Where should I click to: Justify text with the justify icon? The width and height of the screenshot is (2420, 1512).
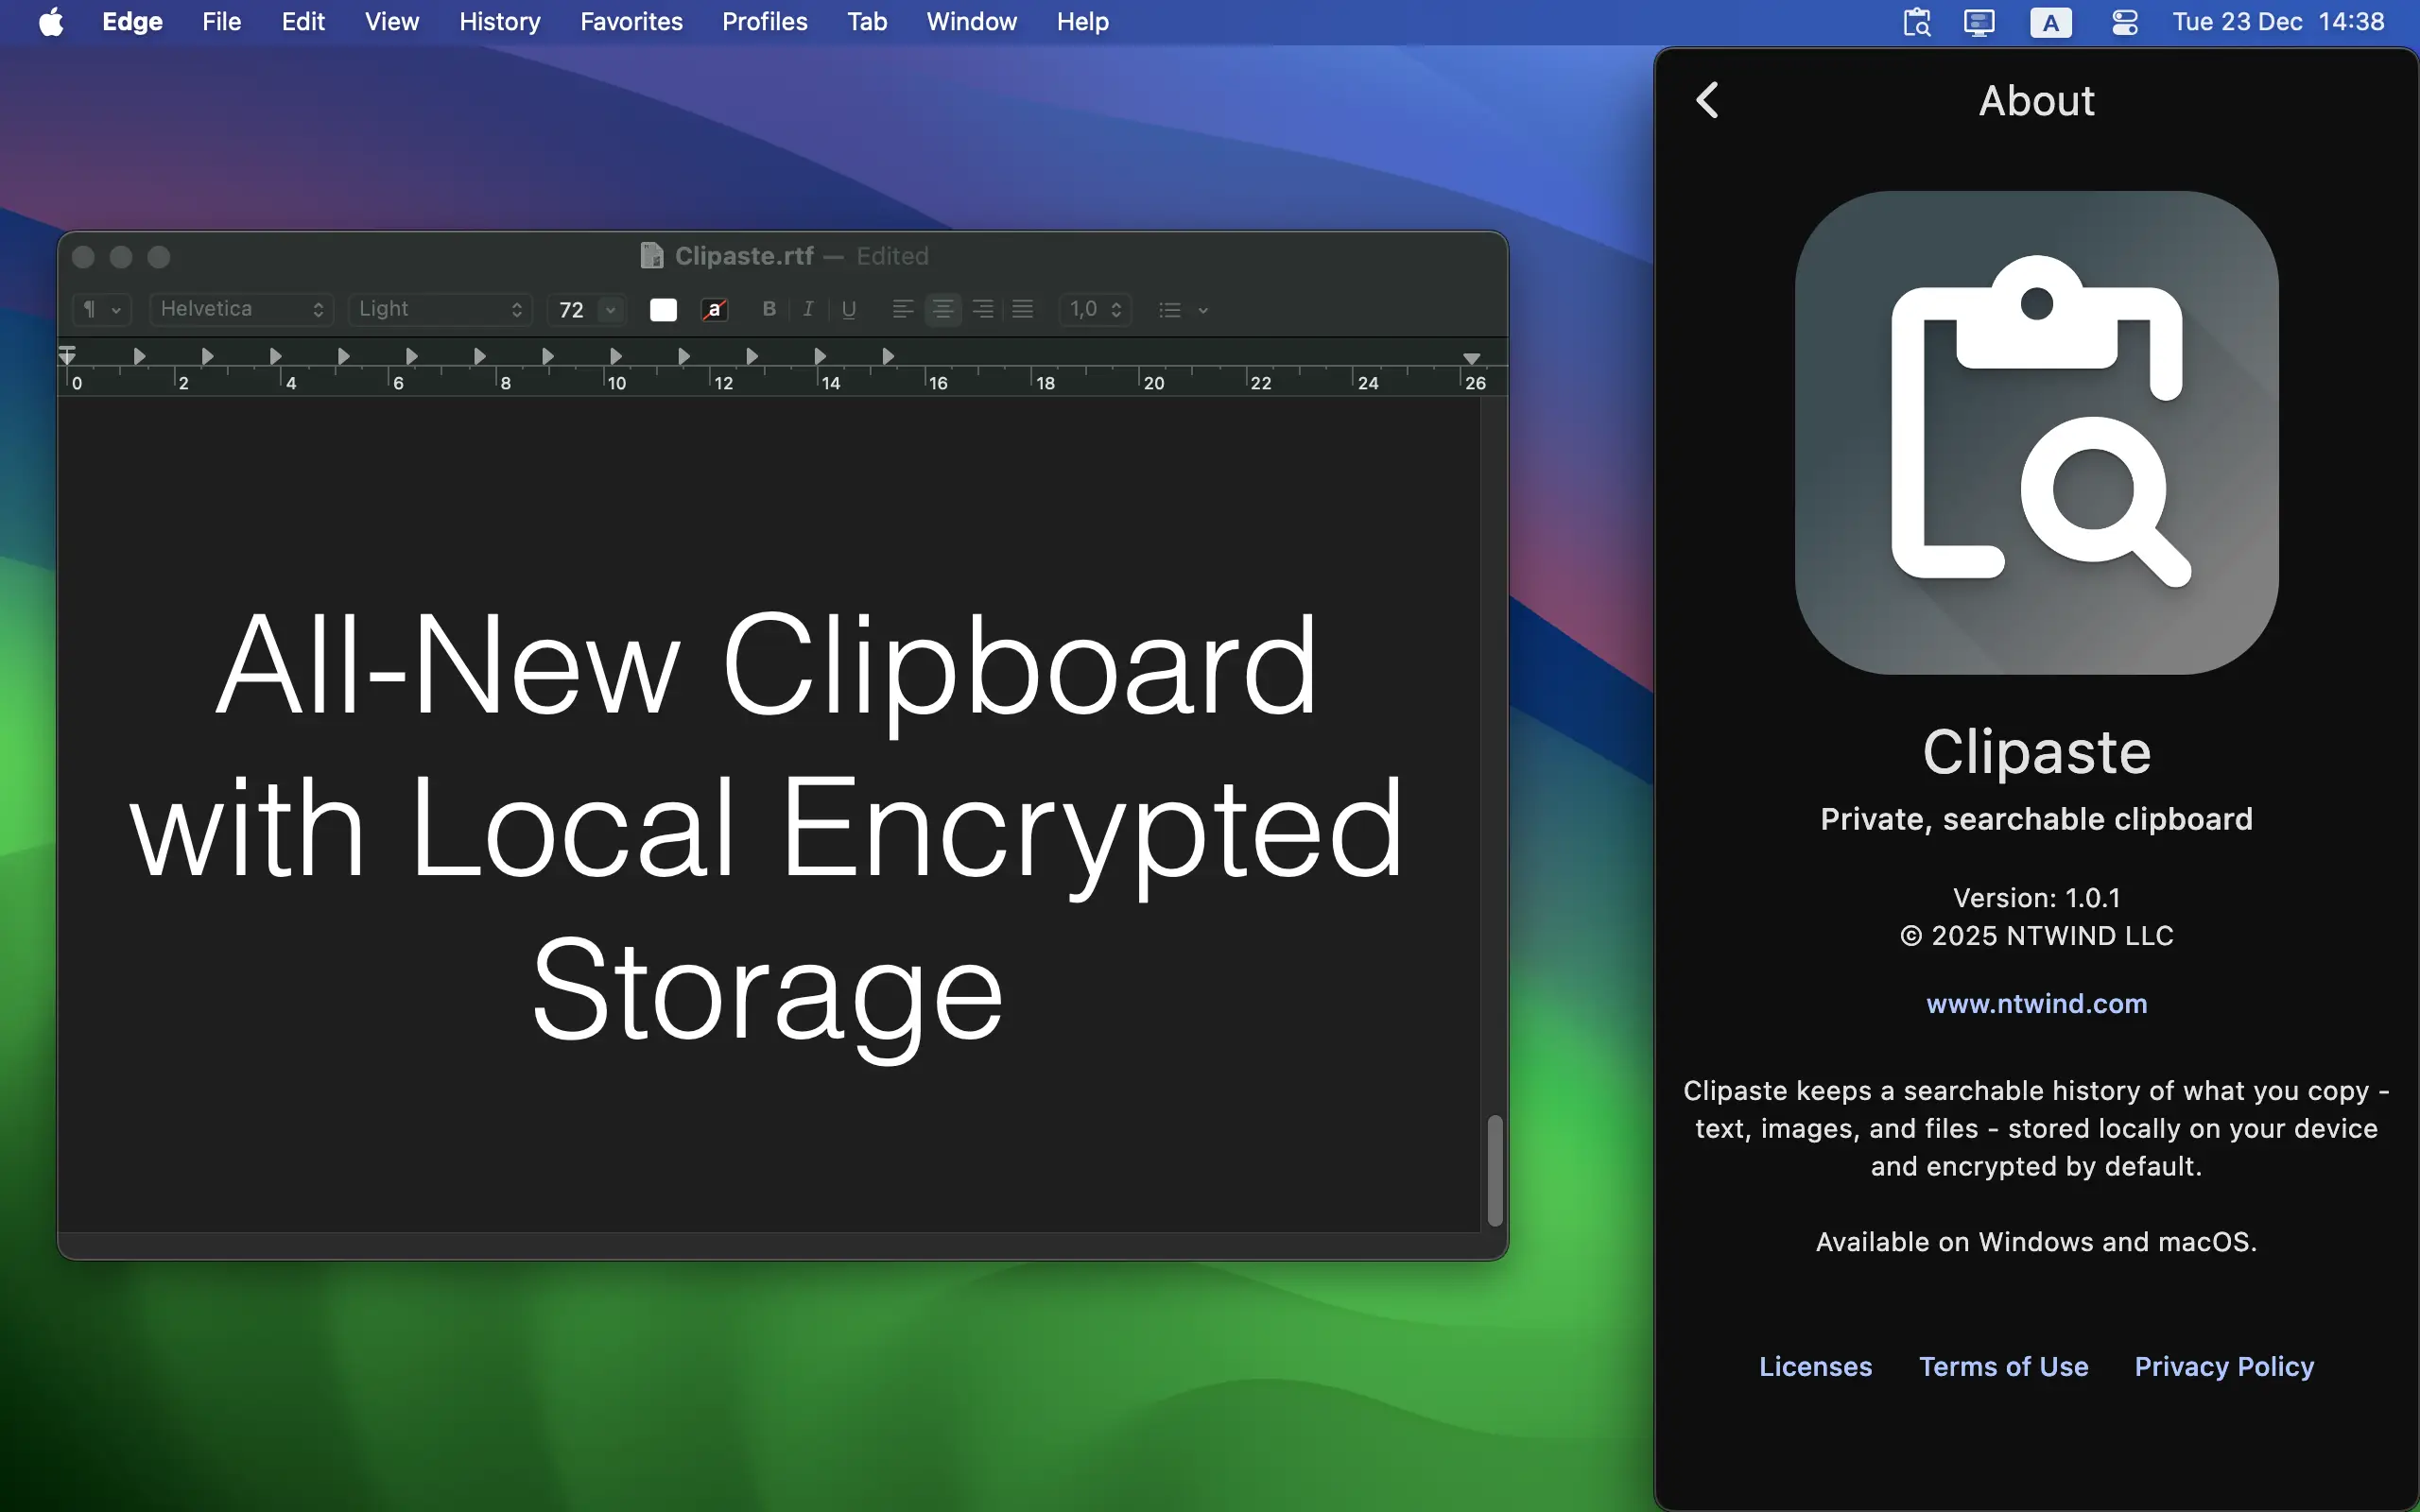[1022, 309]
